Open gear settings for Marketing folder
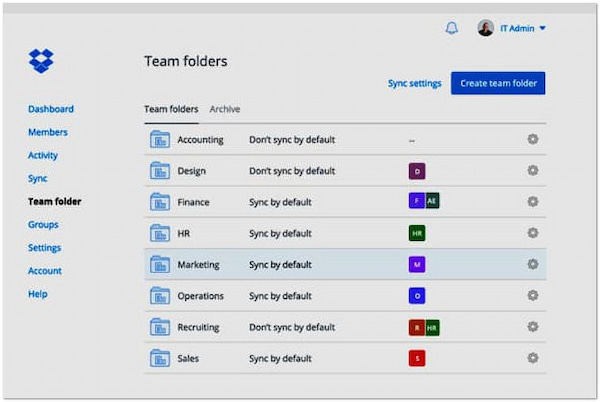600x402 pixels. [533, 264]
